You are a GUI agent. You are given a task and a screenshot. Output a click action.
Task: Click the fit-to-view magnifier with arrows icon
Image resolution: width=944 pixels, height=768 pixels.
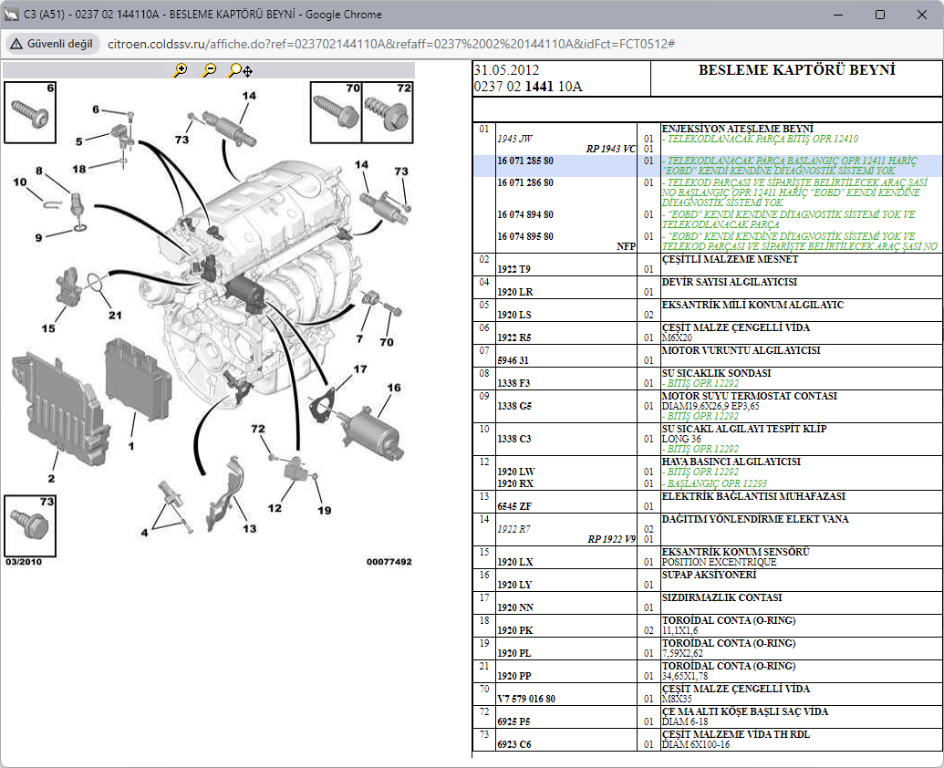coord(240,70)
